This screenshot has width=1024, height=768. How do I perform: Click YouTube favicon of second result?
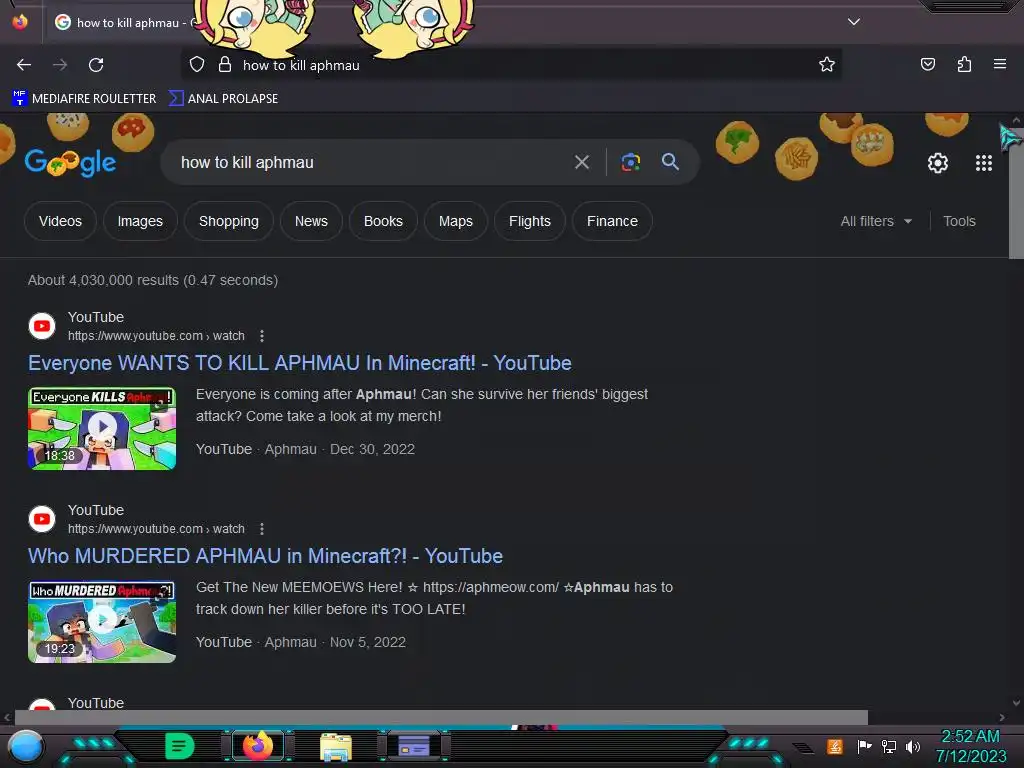pyautogui.click(x=42, y=519)
